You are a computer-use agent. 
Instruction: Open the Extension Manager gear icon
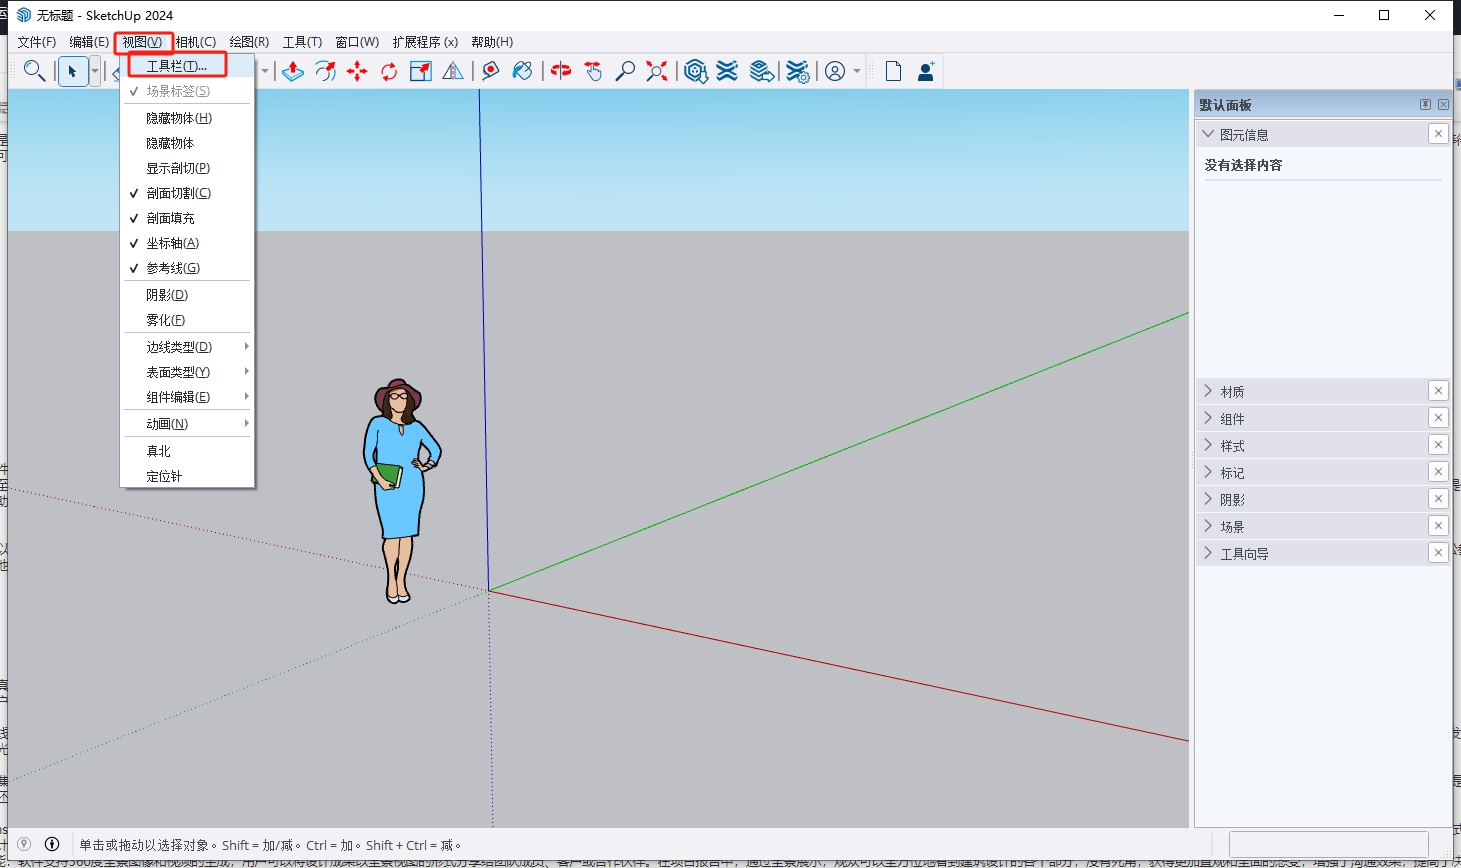797,71
